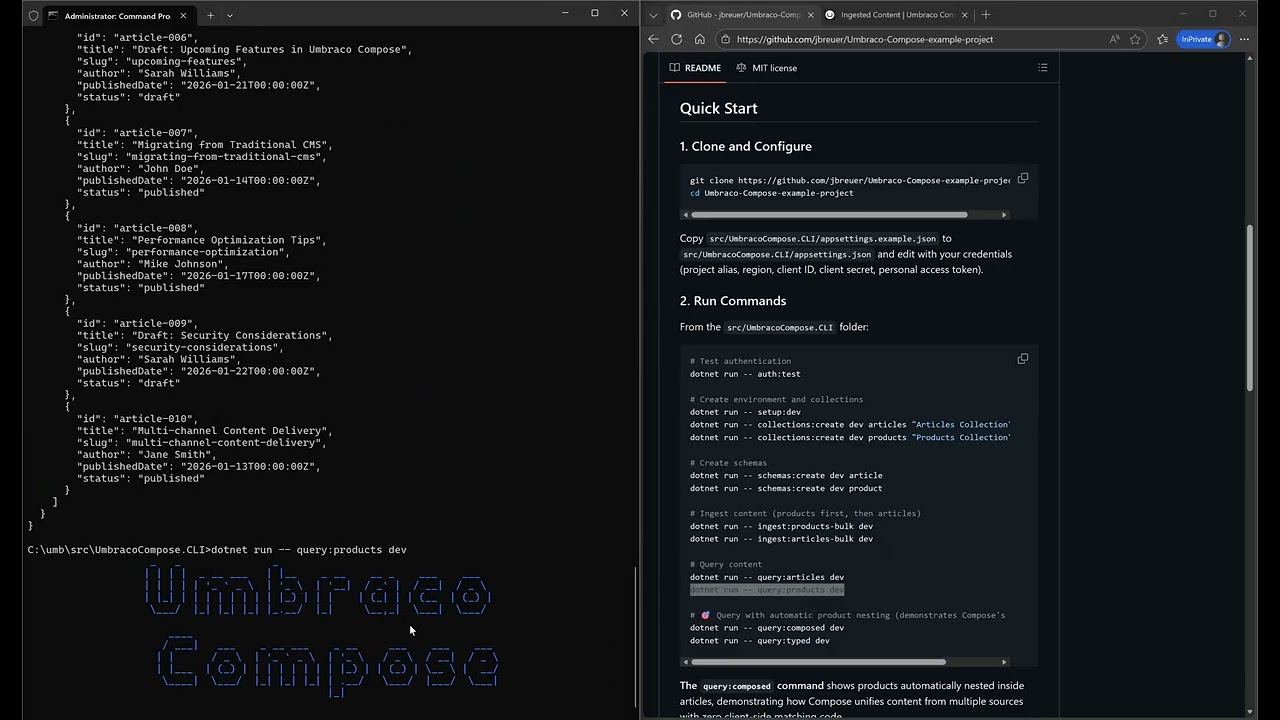Open a new browser tab
The height and width of the screenshot is (720, 1280).
point(986,15)
